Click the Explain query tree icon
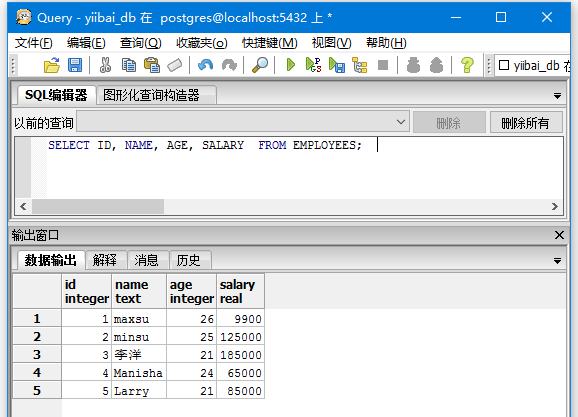Screen dimensions: 578x417 360,66
